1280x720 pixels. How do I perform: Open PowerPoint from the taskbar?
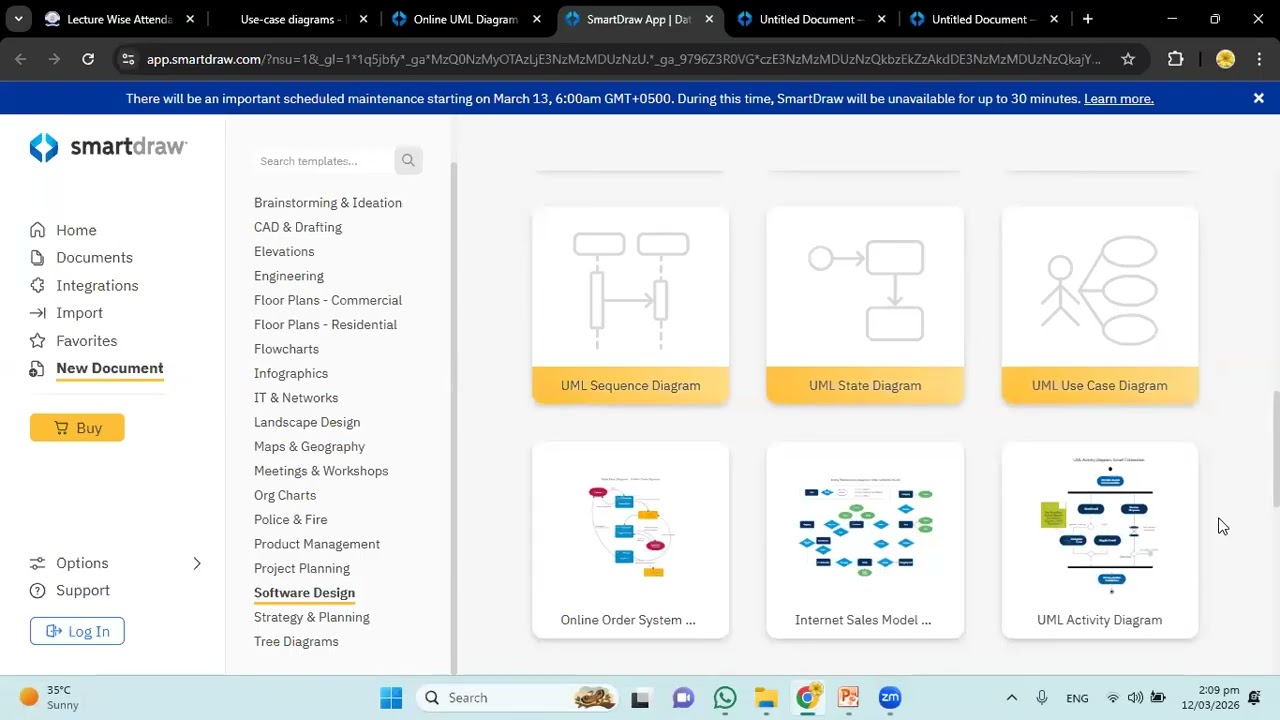tap(849, 697)
